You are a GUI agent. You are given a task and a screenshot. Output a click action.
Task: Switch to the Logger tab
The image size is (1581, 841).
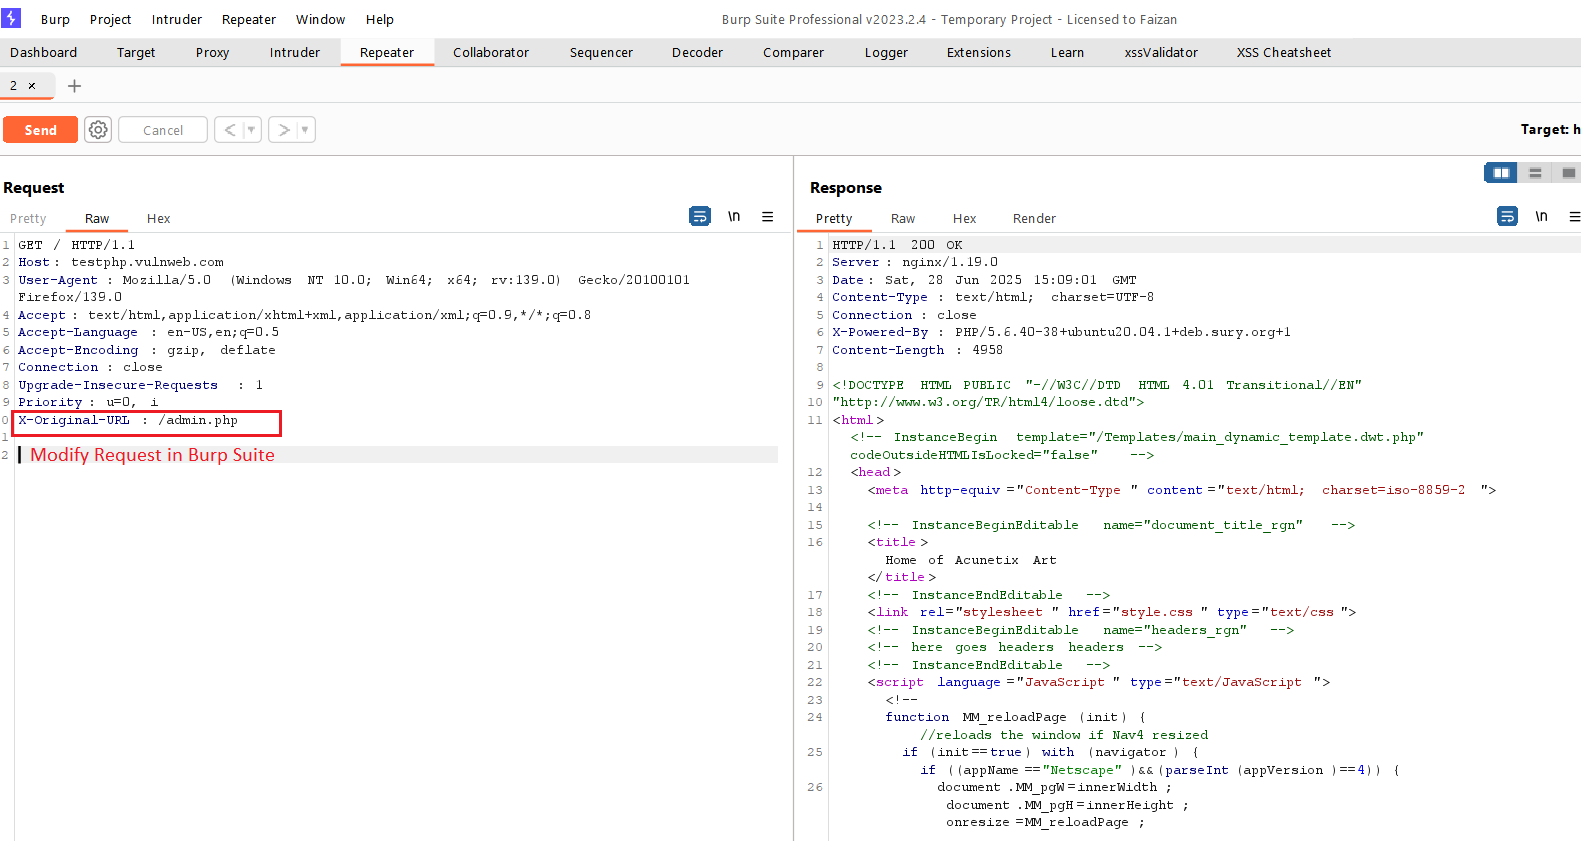click(x=886, y=52)
